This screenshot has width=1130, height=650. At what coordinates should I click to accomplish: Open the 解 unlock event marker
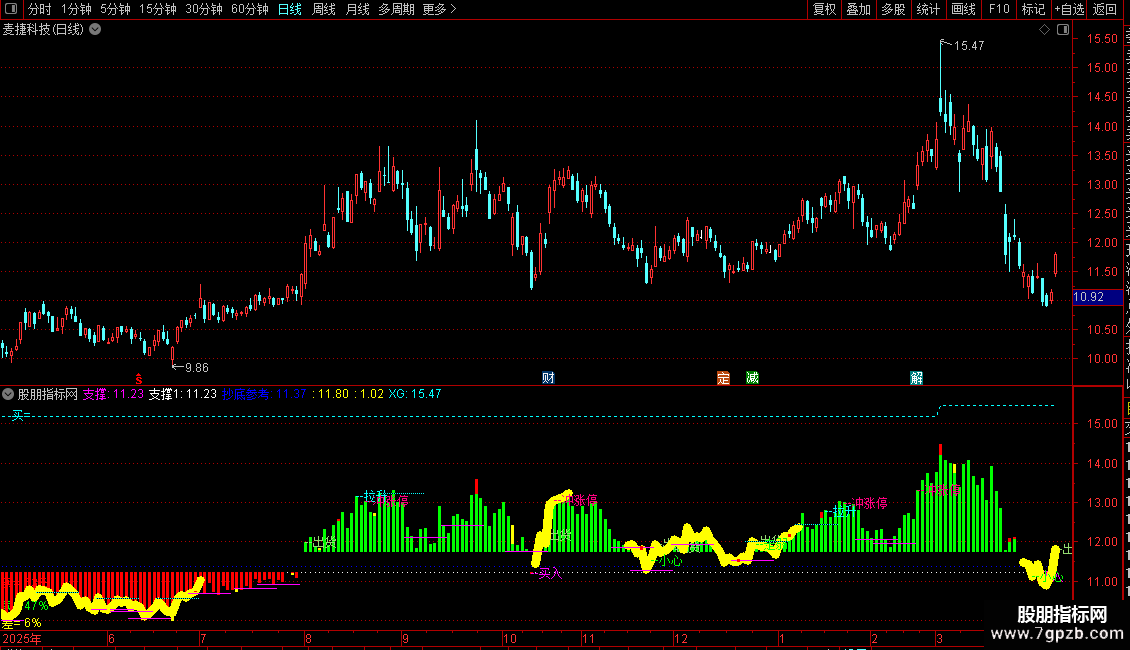pyautogui.click(x=917, y=378)
